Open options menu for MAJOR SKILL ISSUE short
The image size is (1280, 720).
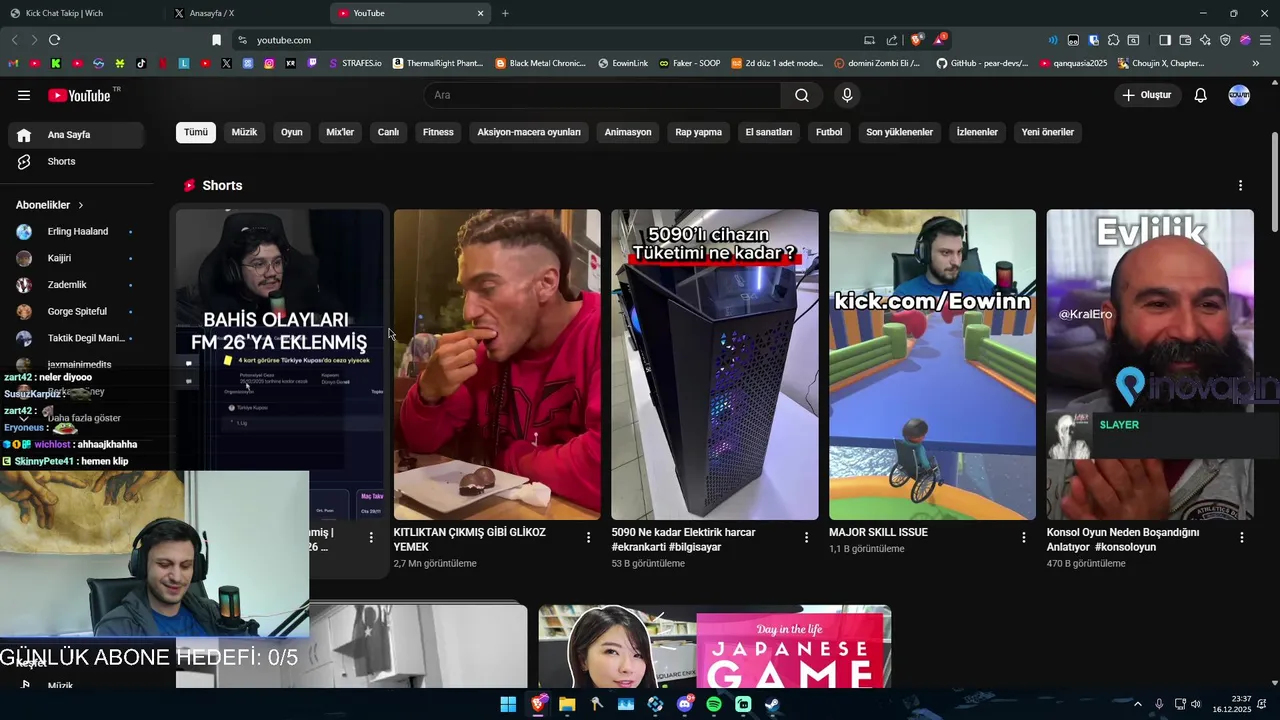[1023, 538]
